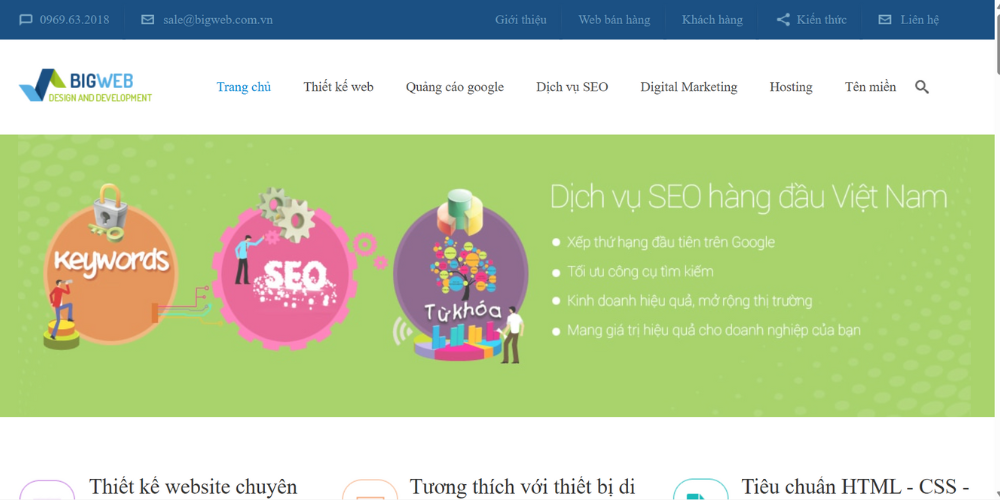The width and height of the screenshot is (1000, 500).
Task: Click the pink SEO gear graphic
Action: (x=282, y=276)
